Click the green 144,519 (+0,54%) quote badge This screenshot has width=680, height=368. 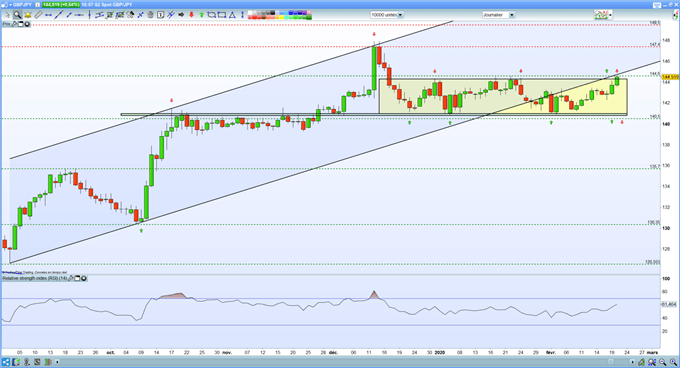[61, 5]
